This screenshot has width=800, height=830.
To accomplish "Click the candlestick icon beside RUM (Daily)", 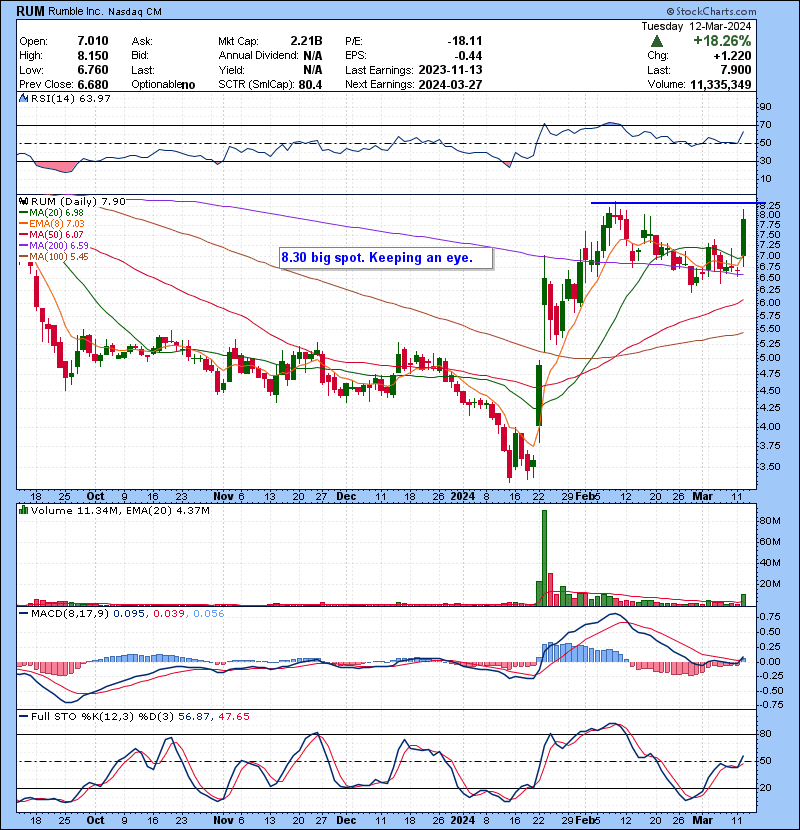I will (23, 201).
